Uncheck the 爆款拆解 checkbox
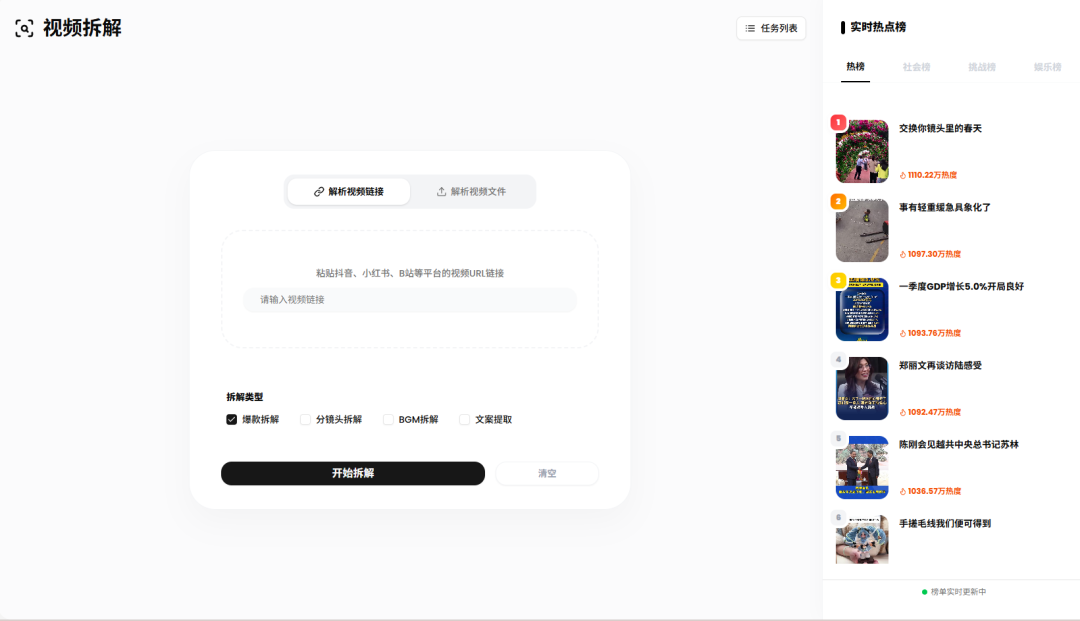 tap(231, 419)
